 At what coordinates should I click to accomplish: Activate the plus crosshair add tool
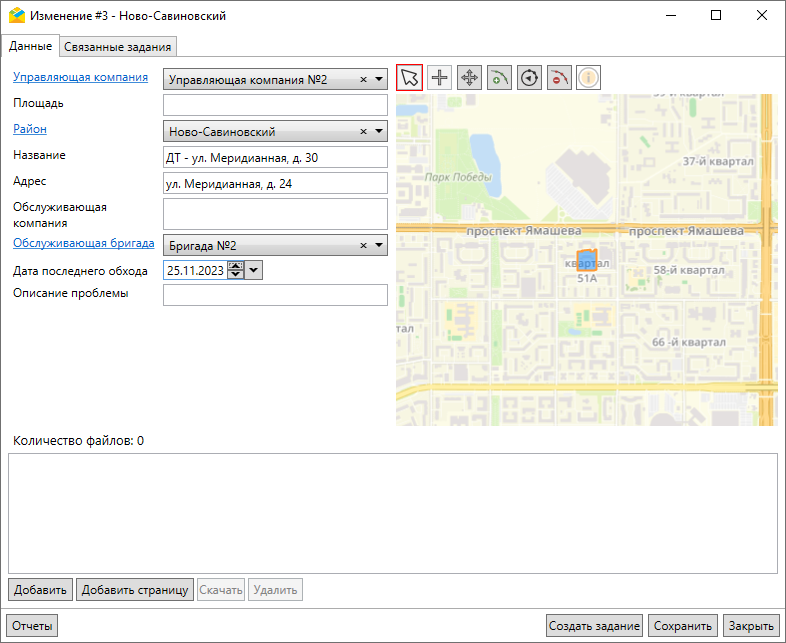coord(439,78)
